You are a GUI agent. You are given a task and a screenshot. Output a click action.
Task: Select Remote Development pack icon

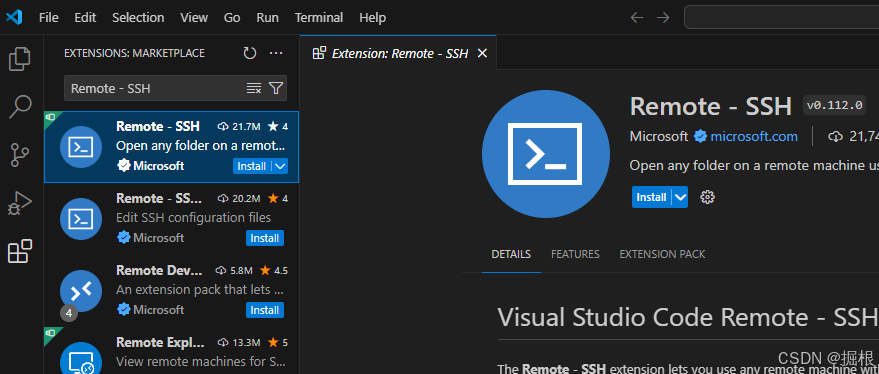point(81,290)
